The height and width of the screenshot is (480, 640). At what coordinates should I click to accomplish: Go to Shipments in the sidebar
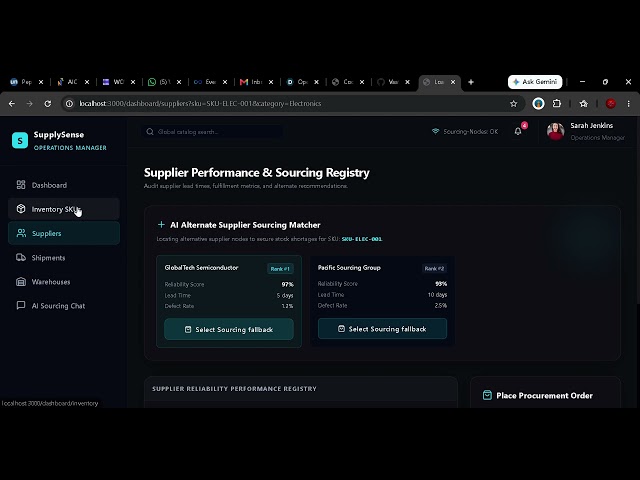64,258
